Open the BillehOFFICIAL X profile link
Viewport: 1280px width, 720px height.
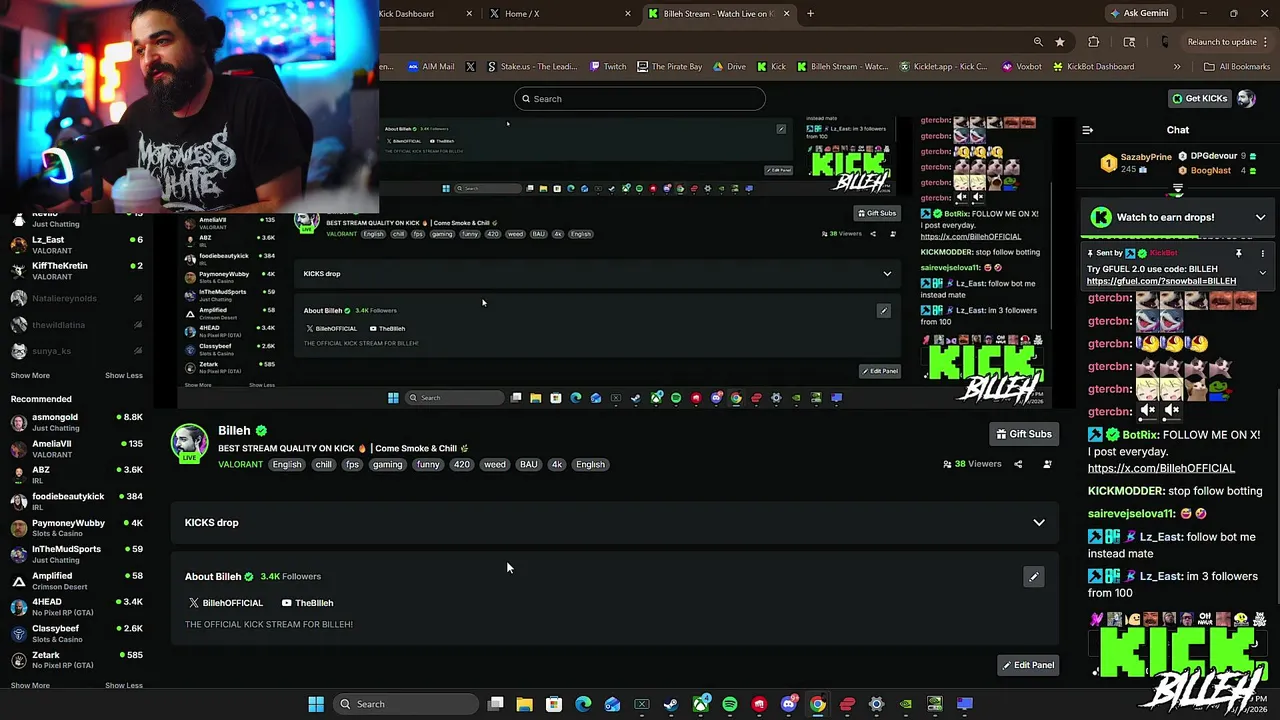pos(226,603)
